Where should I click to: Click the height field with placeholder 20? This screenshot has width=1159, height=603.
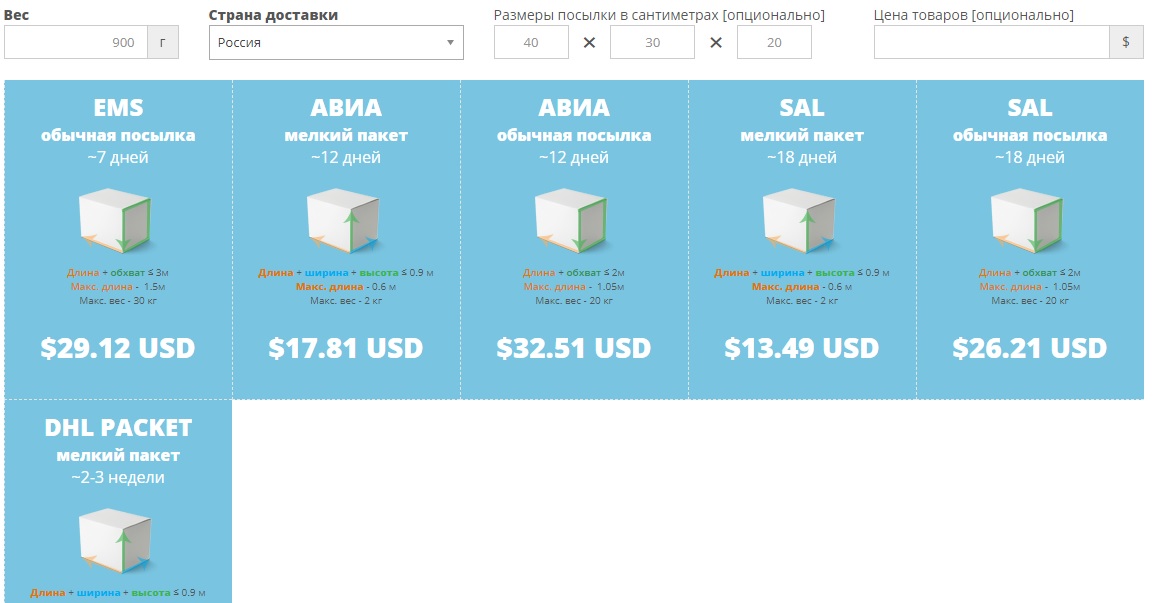[x=774, y=42]
